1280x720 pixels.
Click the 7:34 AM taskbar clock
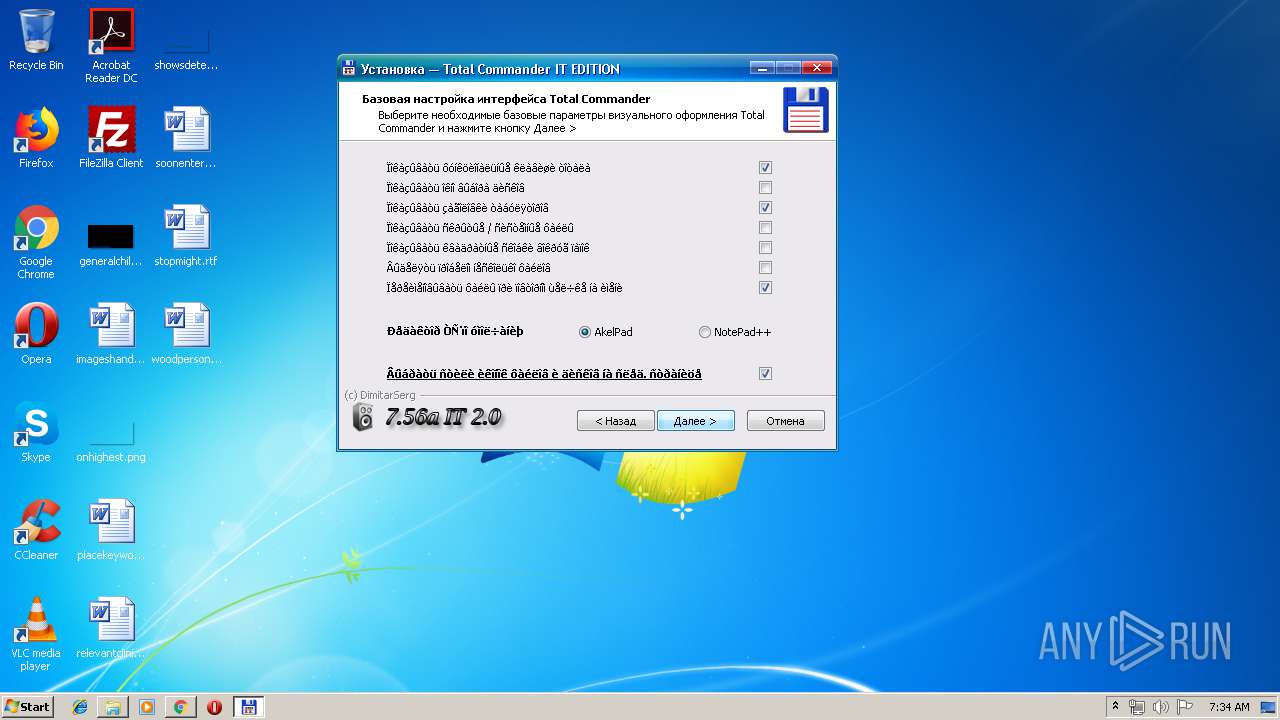click(1229, 707)
